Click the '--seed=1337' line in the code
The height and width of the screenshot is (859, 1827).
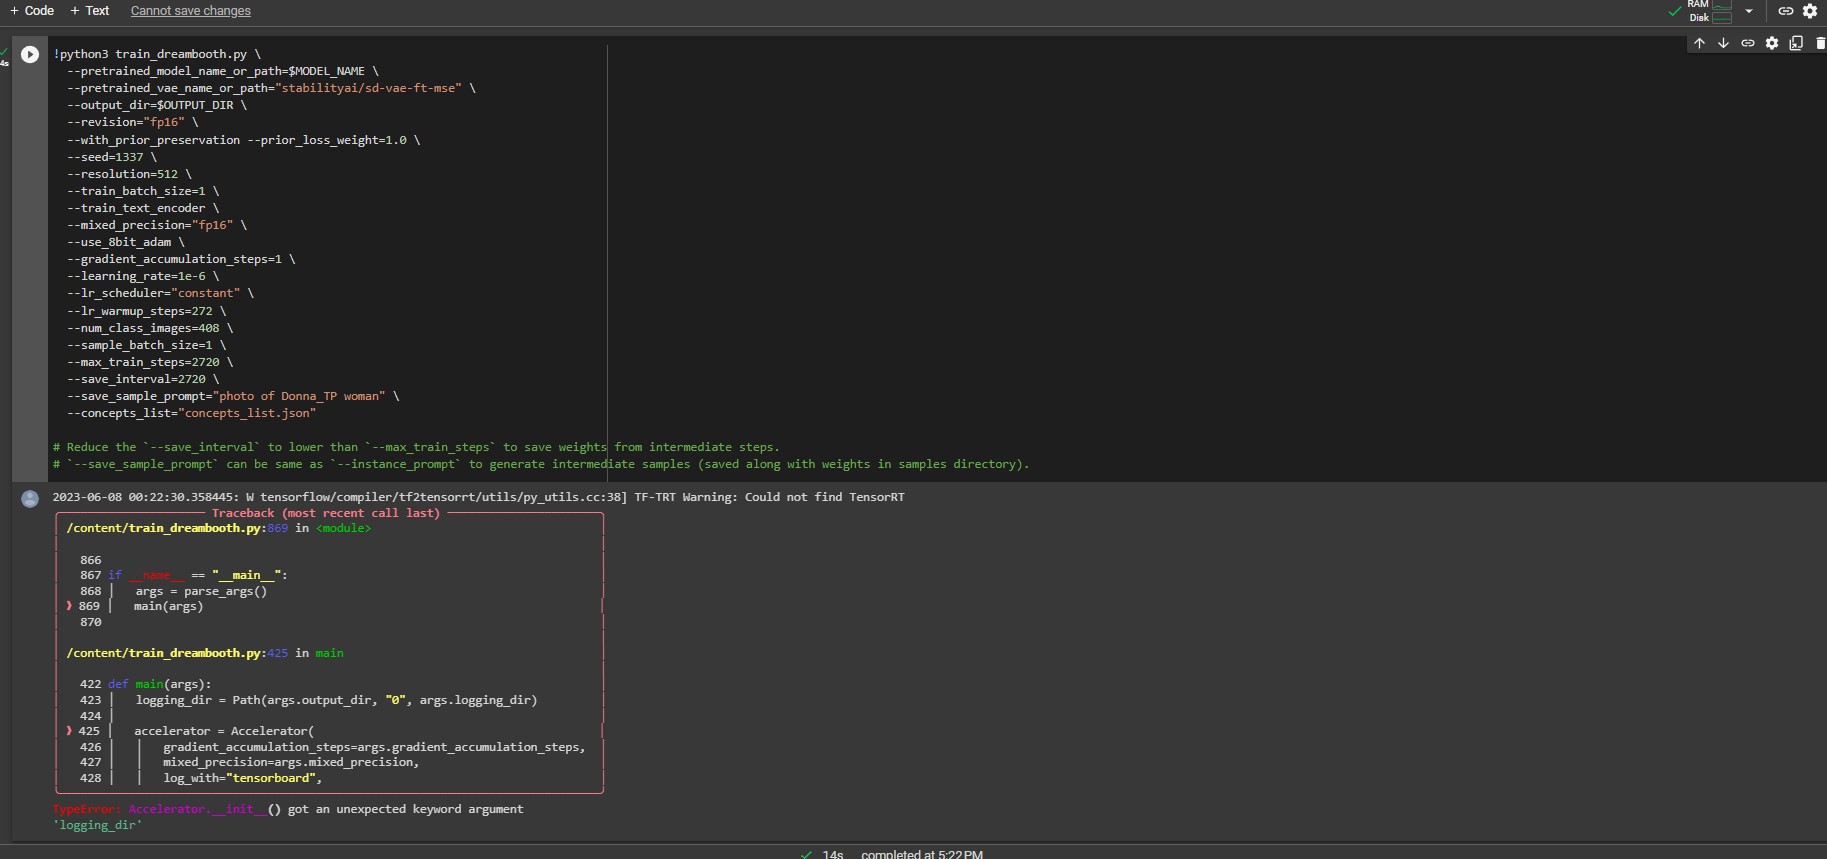pos(111,157)
